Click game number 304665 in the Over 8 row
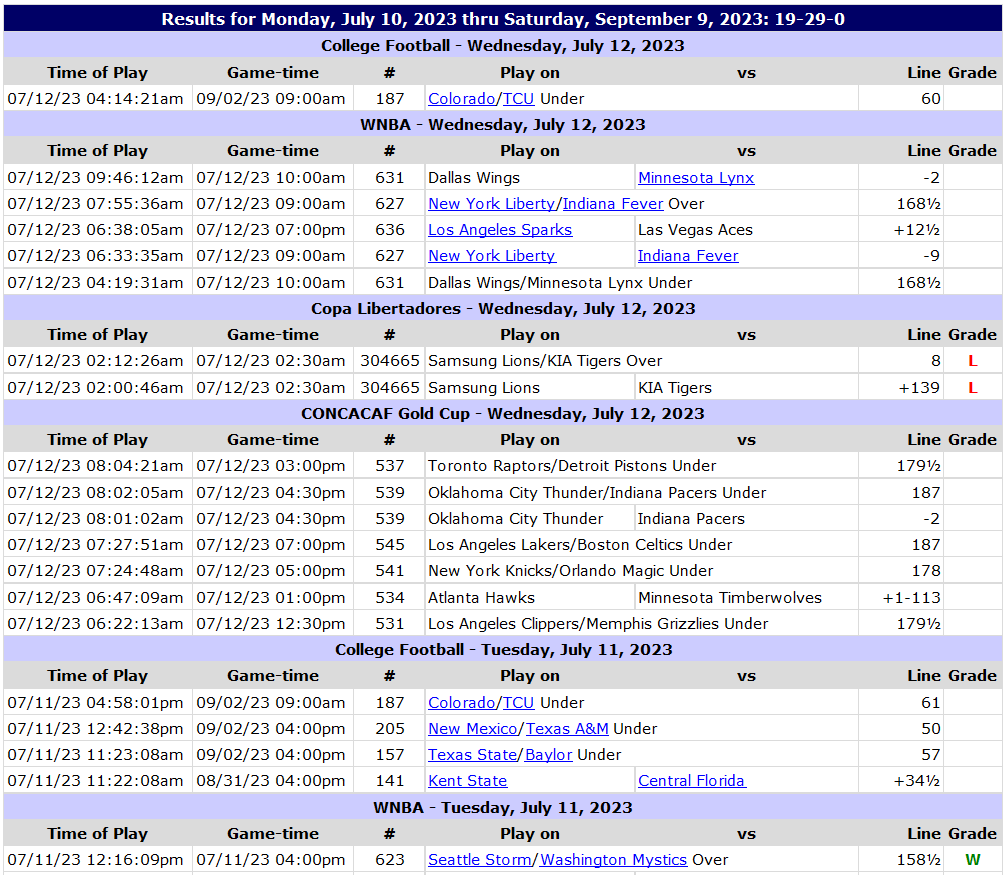 pos(390,361)
